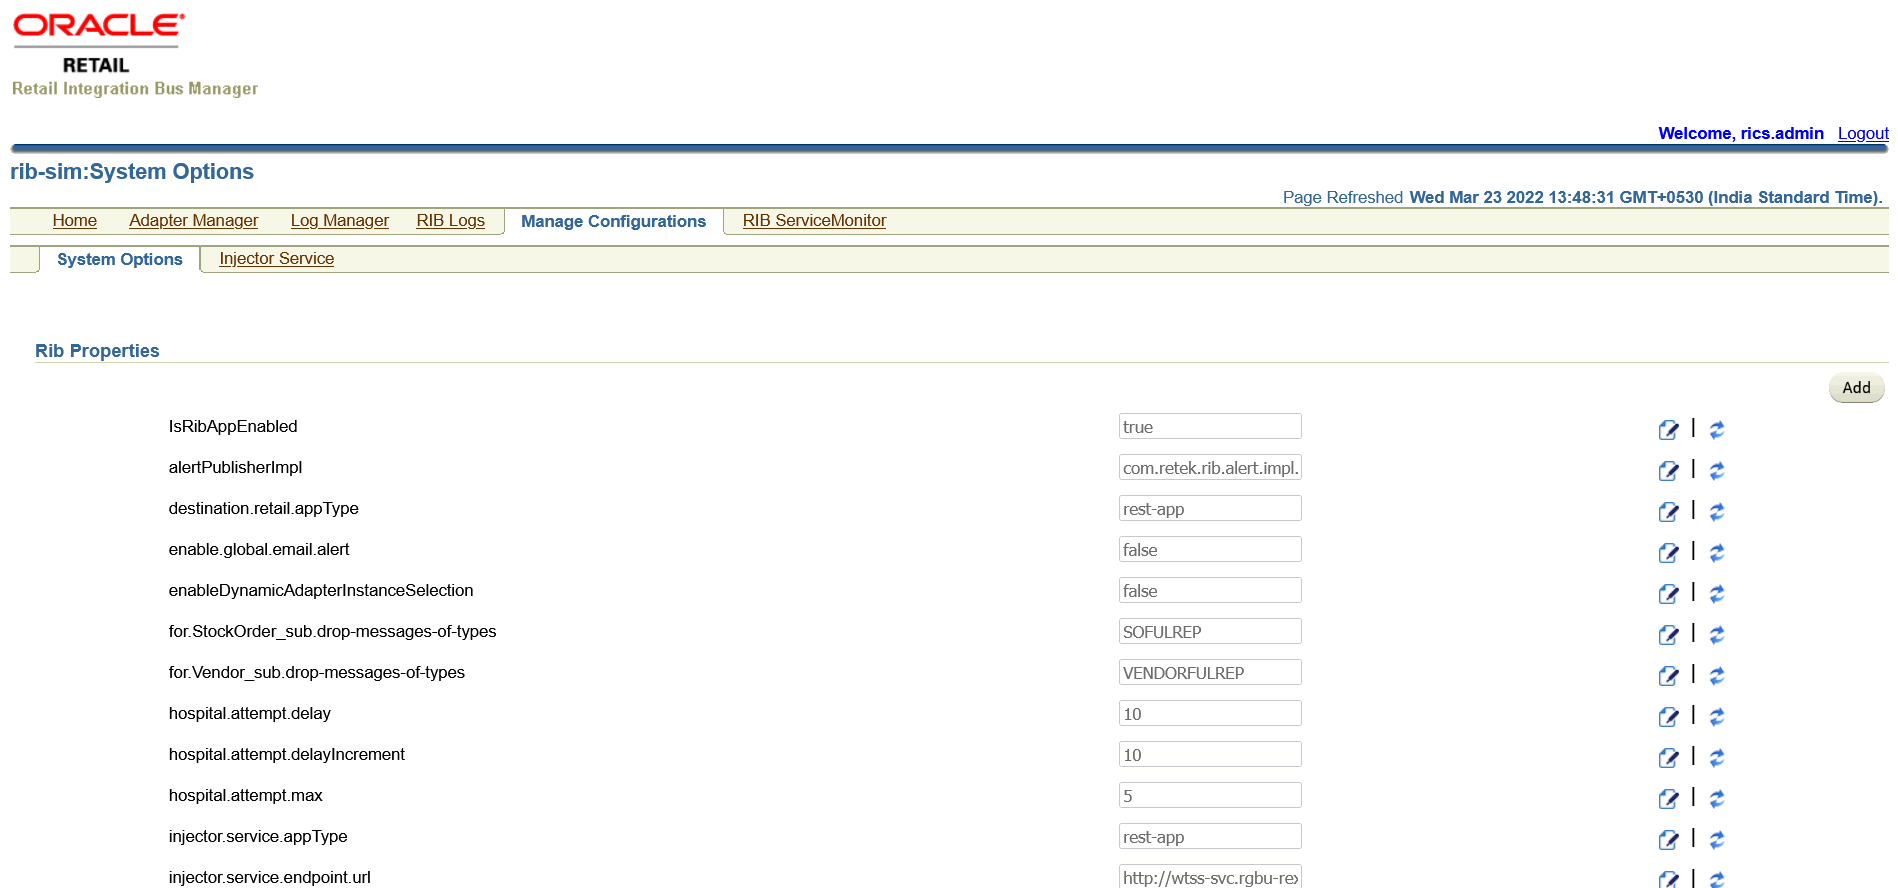This screenshot has width=1898, height=888.
Task: Click the IsRibAppEnabled value field
Action: click(x=1210, y=427)
